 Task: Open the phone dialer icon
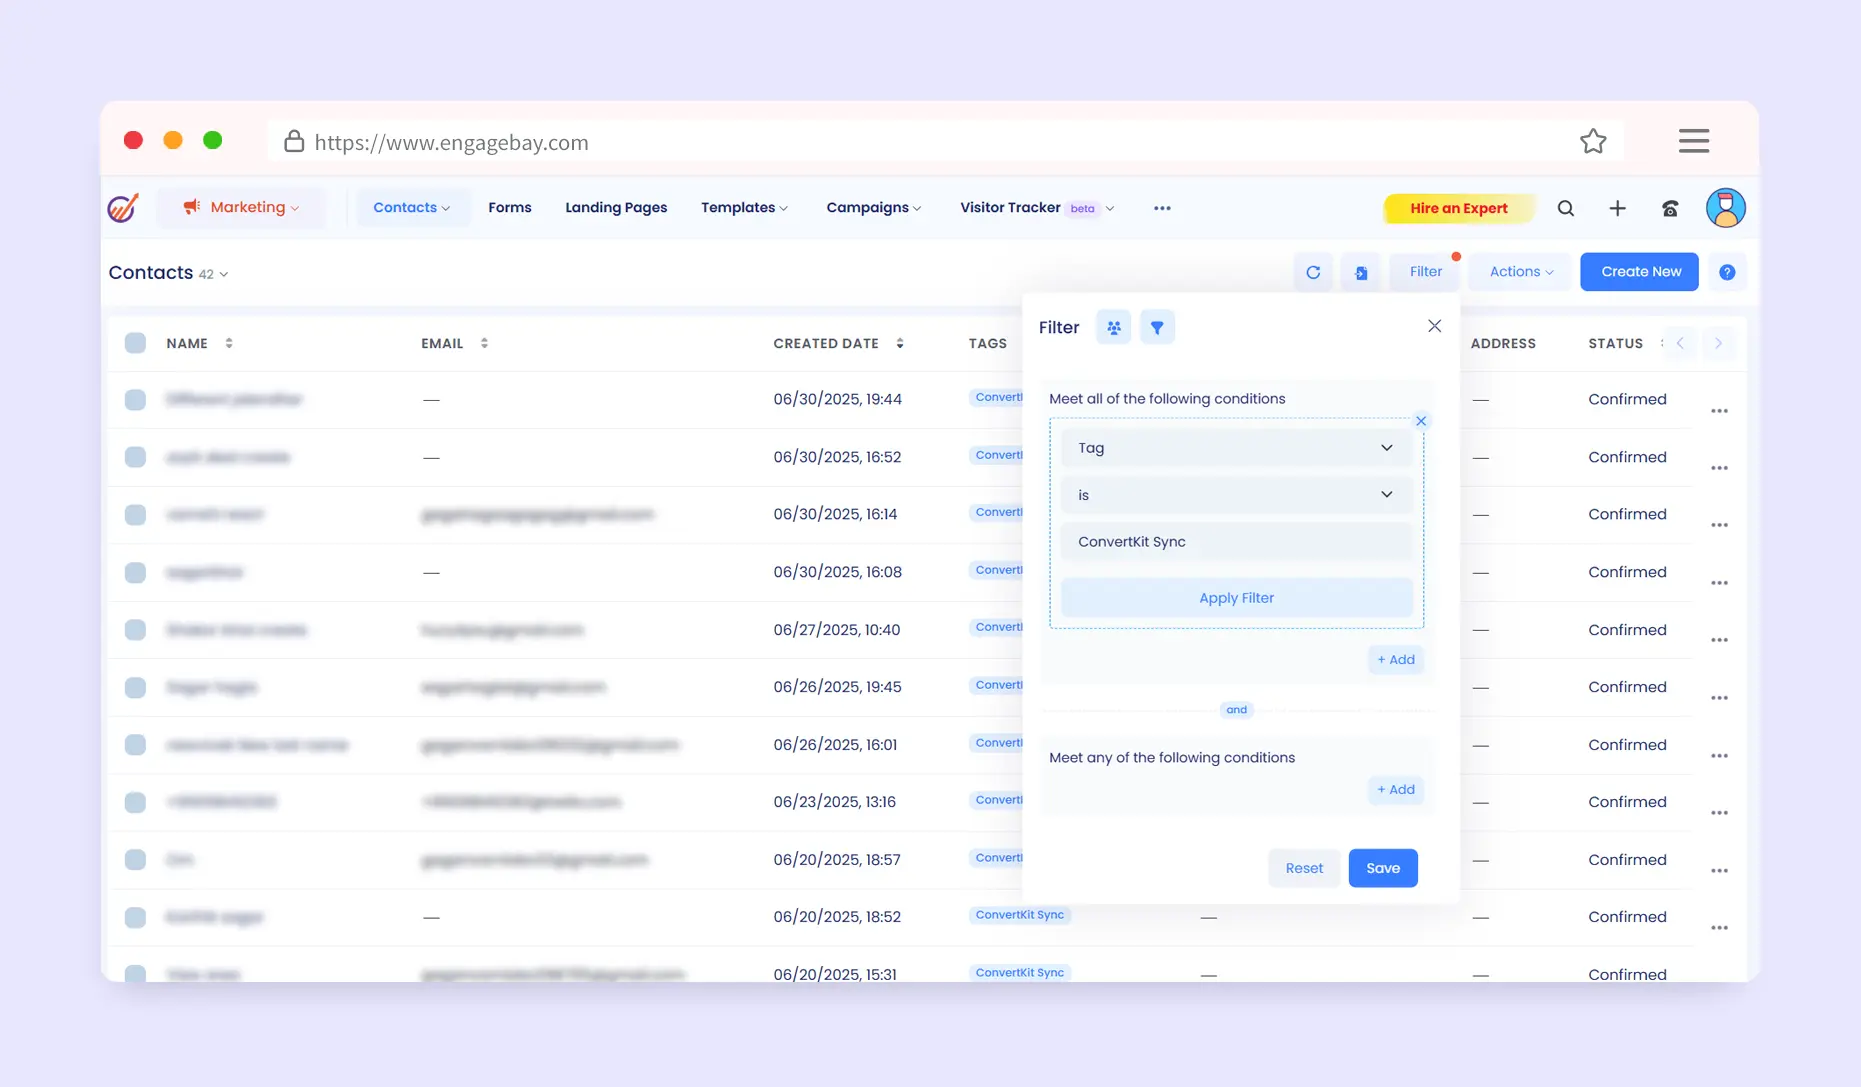pyautogui.click(x=1670, y=208)
